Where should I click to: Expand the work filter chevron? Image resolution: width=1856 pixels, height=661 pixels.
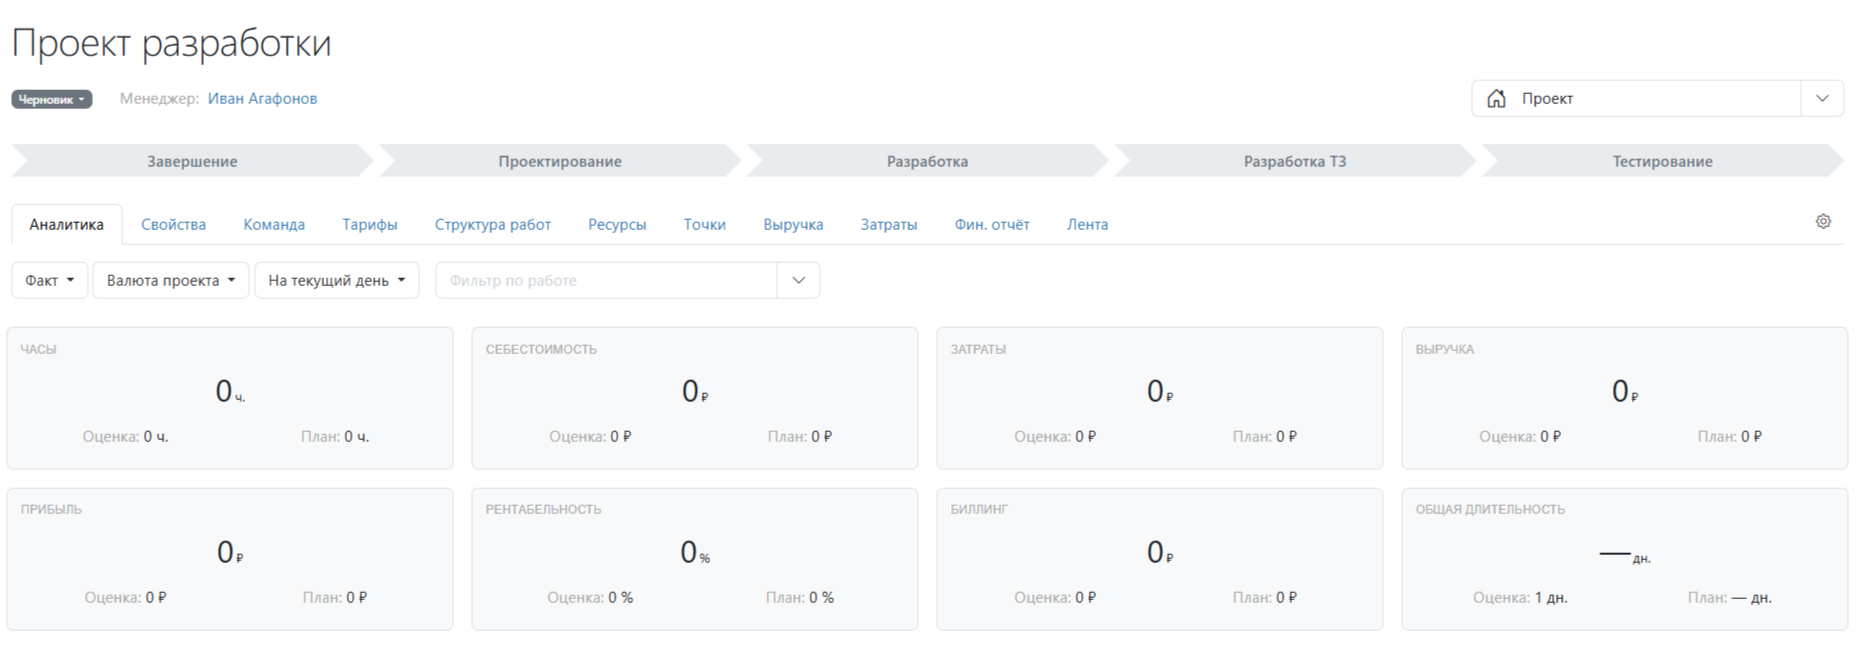click(798, 281)
